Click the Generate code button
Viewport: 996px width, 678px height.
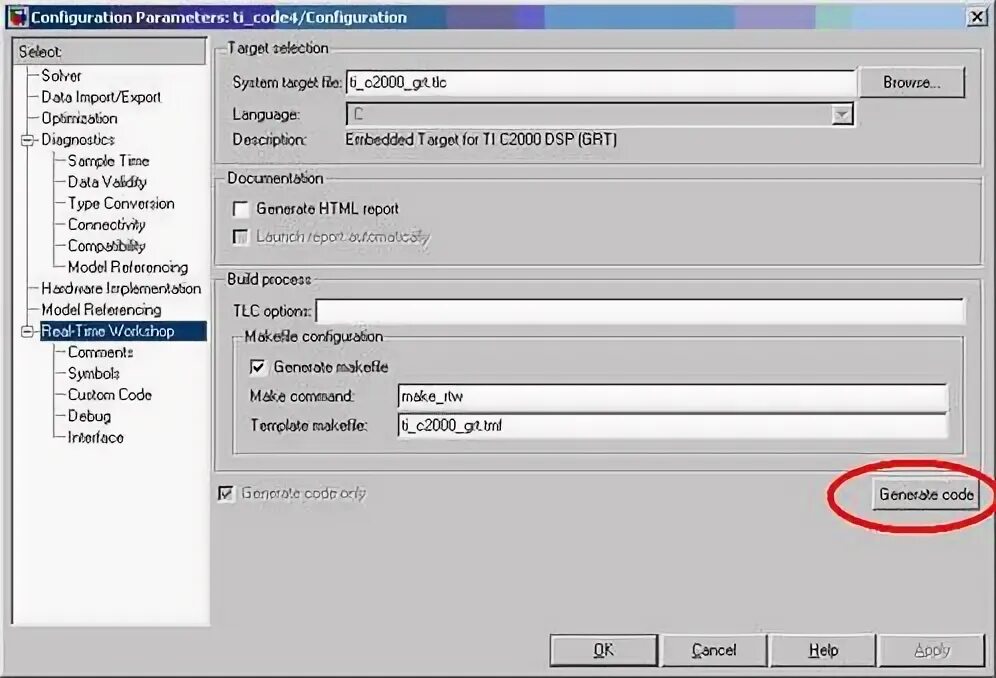[926, 494]
